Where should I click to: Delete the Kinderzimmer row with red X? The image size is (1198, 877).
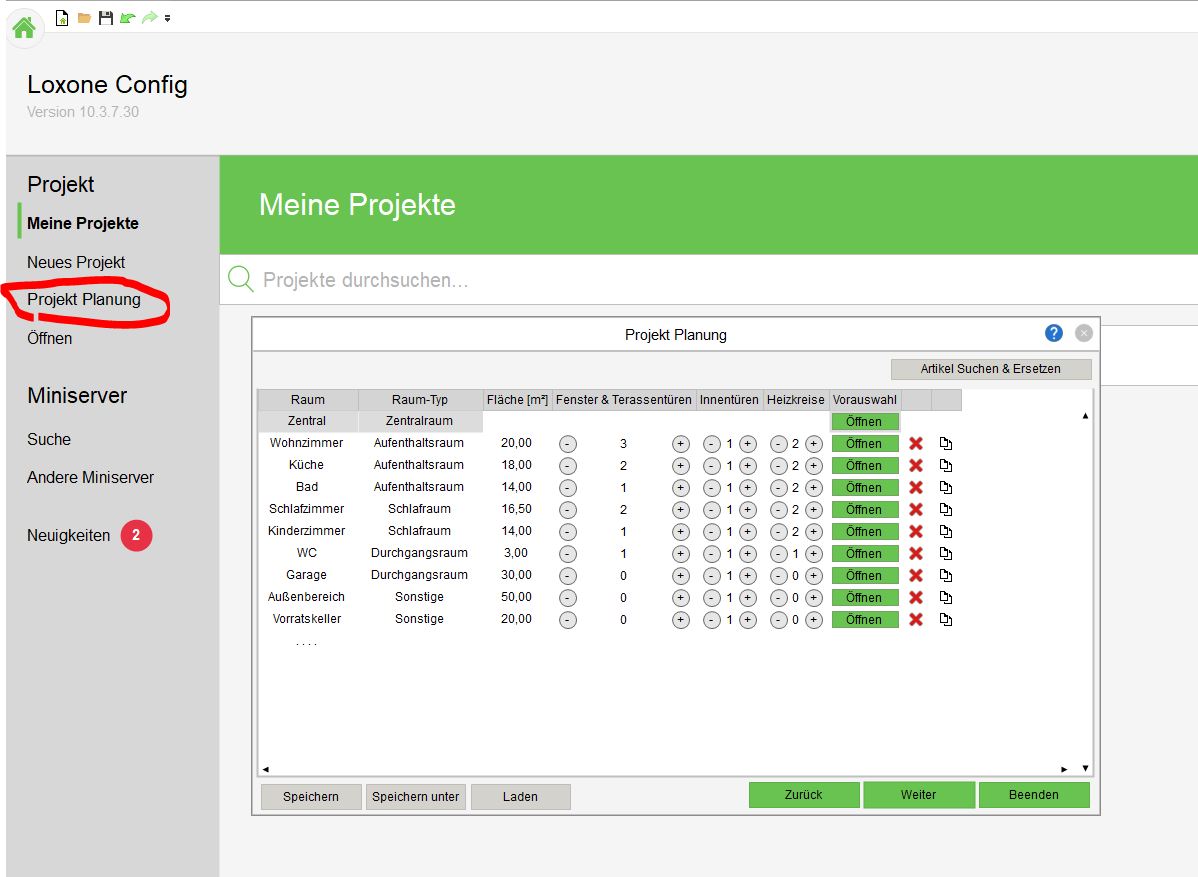916,532
